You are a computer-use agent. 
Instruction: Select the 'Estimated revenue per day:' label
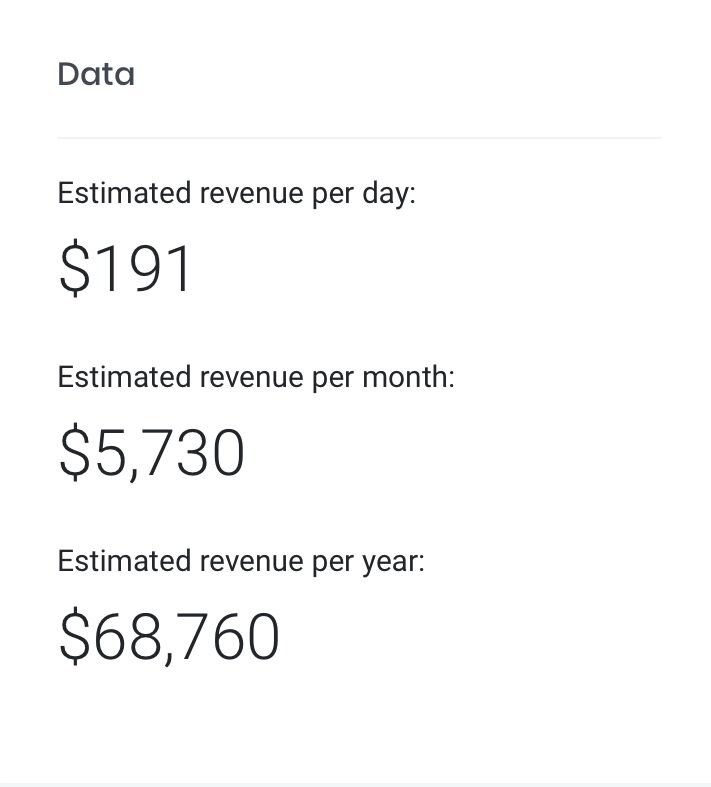(x=236, y=193)
